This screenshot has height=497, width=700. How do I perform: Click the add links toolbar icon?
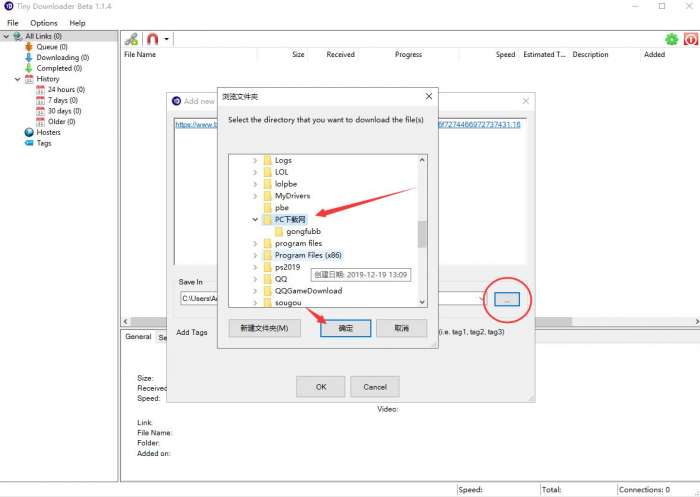[131, 39]
